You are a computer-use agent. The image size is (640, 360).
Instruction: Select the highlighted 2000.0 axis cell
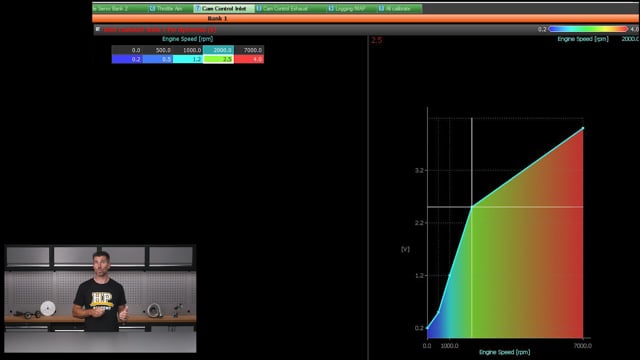pos(218,50)
